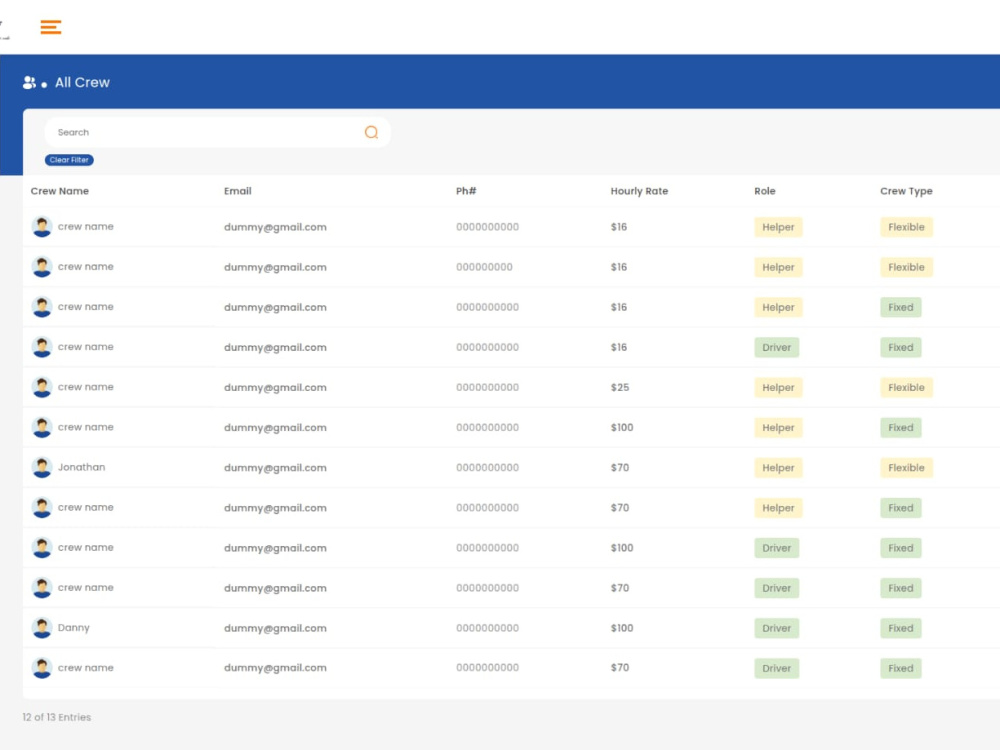Open the orange hamburger menu
Screen dimensions: 1000x750
click(x=50, y=27)
